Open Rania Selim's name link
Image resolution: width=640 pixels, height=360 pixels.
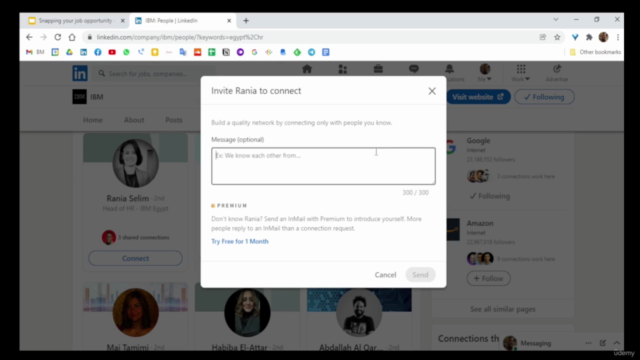[127, 198]
